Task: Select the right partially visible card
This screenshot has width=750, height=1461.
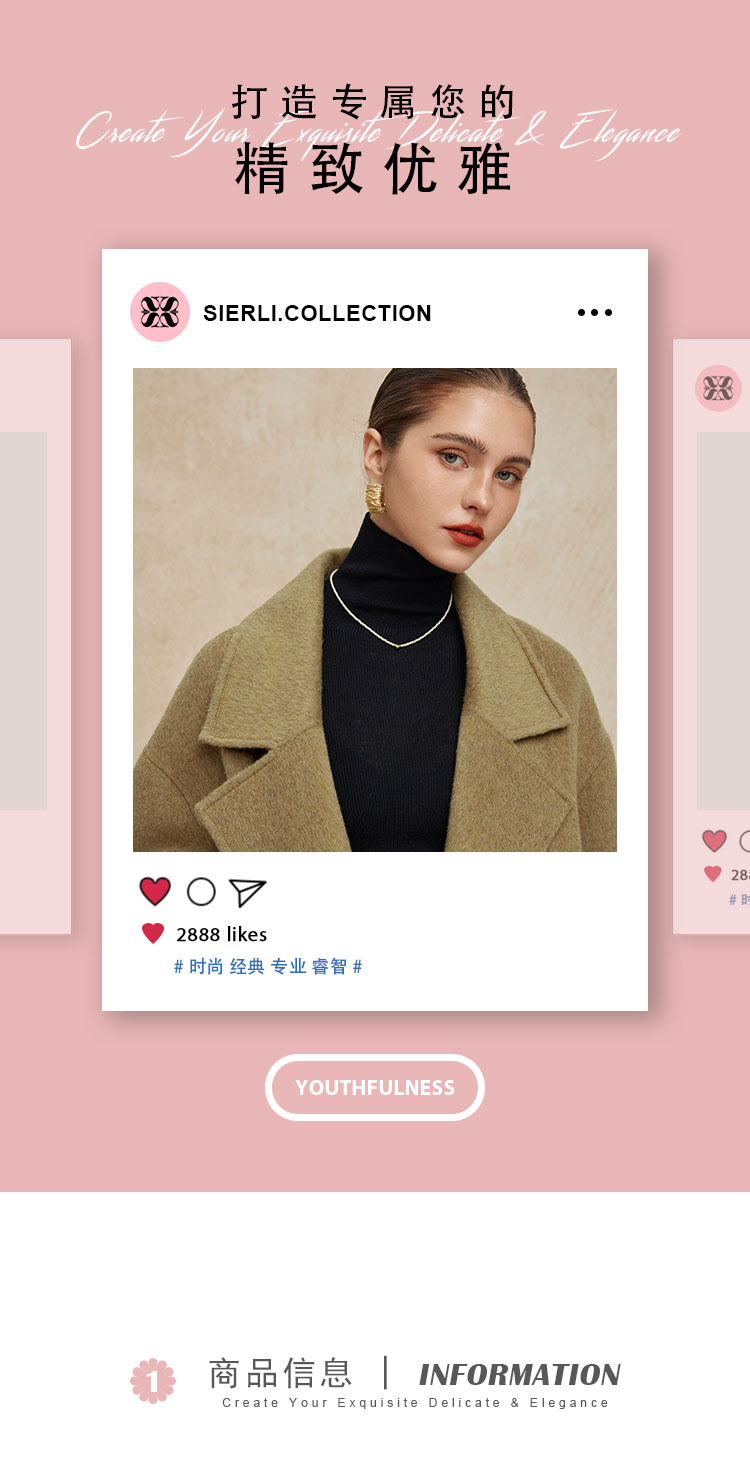Action: point(711,636)
